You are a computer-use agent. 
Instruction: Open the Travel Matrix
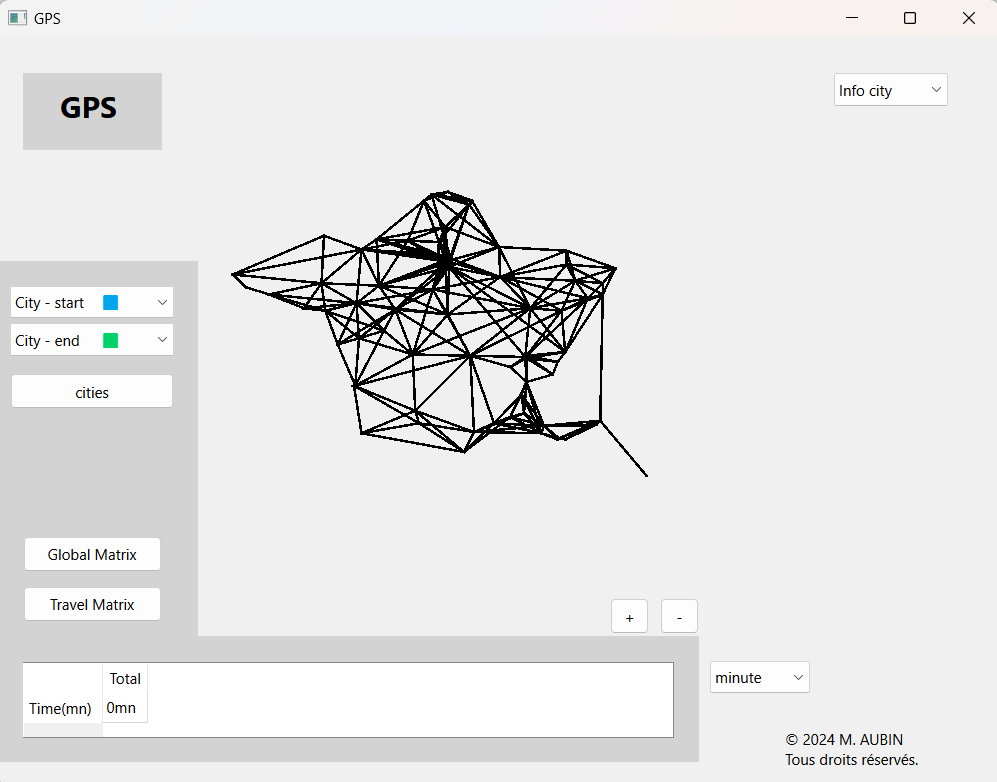point(92,604)
